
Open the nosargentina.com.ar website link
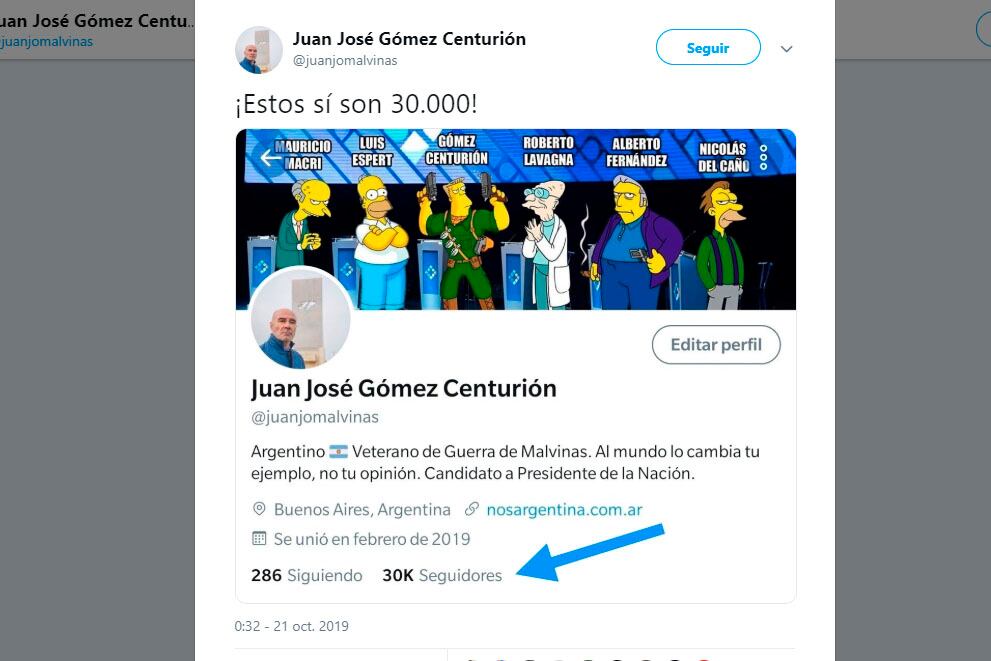[564, 509]
